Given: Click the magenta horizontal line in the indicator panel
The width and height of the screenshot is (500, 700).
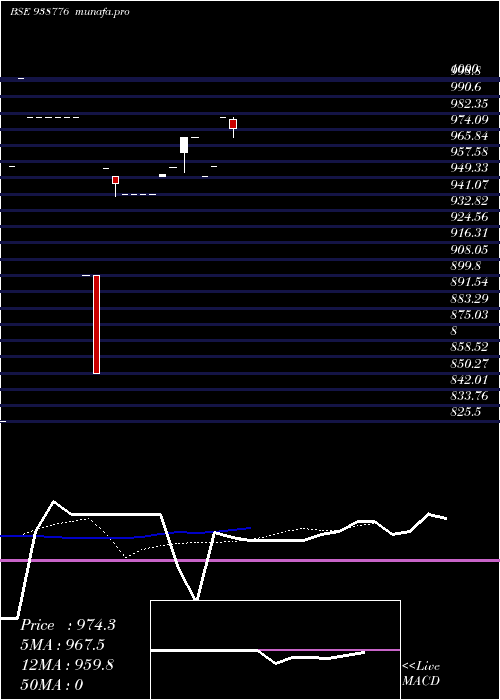Looking at the screenshot, I should [250, 560].
